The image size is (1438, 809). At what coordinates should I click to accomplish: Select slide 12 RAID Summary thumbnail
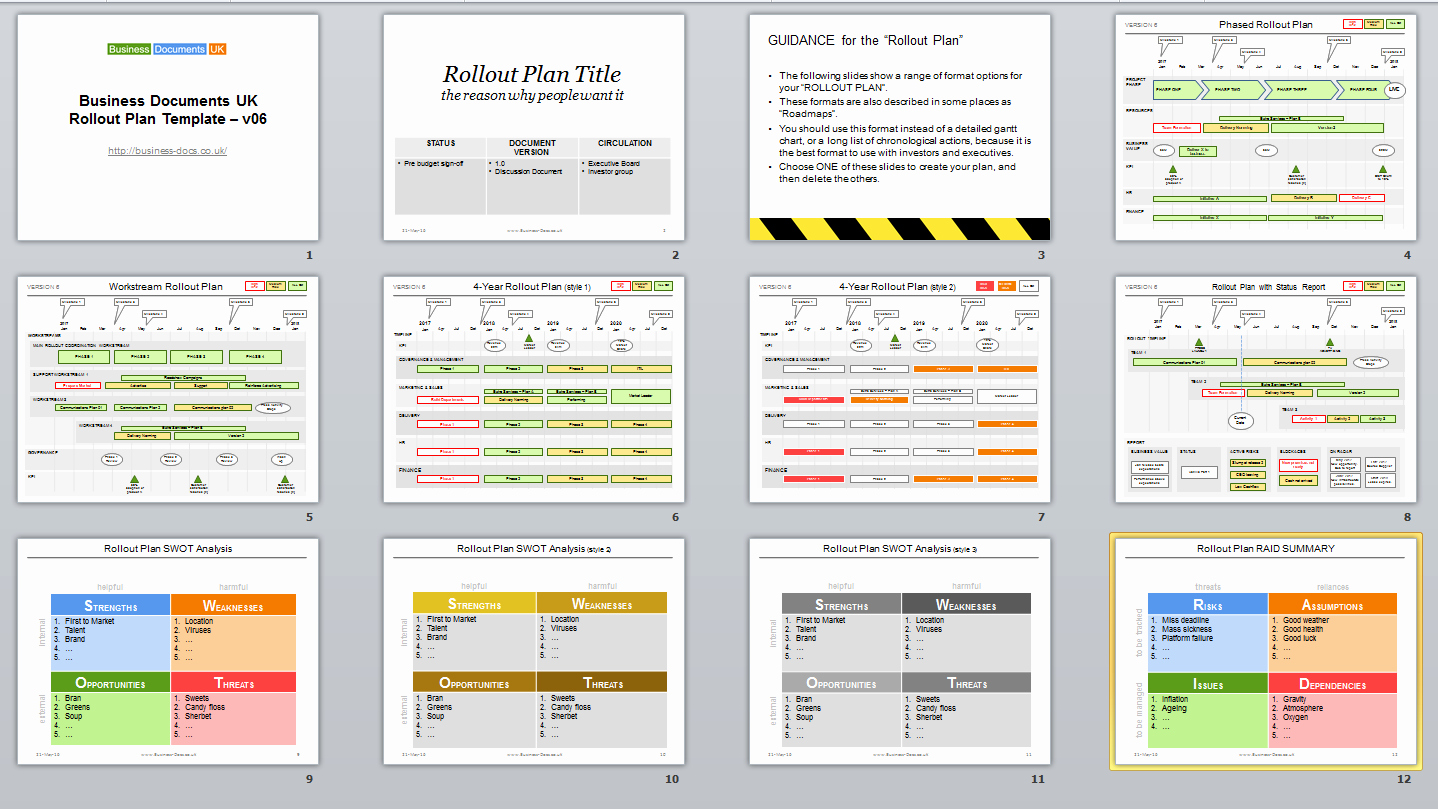[x=1266, y=651]
